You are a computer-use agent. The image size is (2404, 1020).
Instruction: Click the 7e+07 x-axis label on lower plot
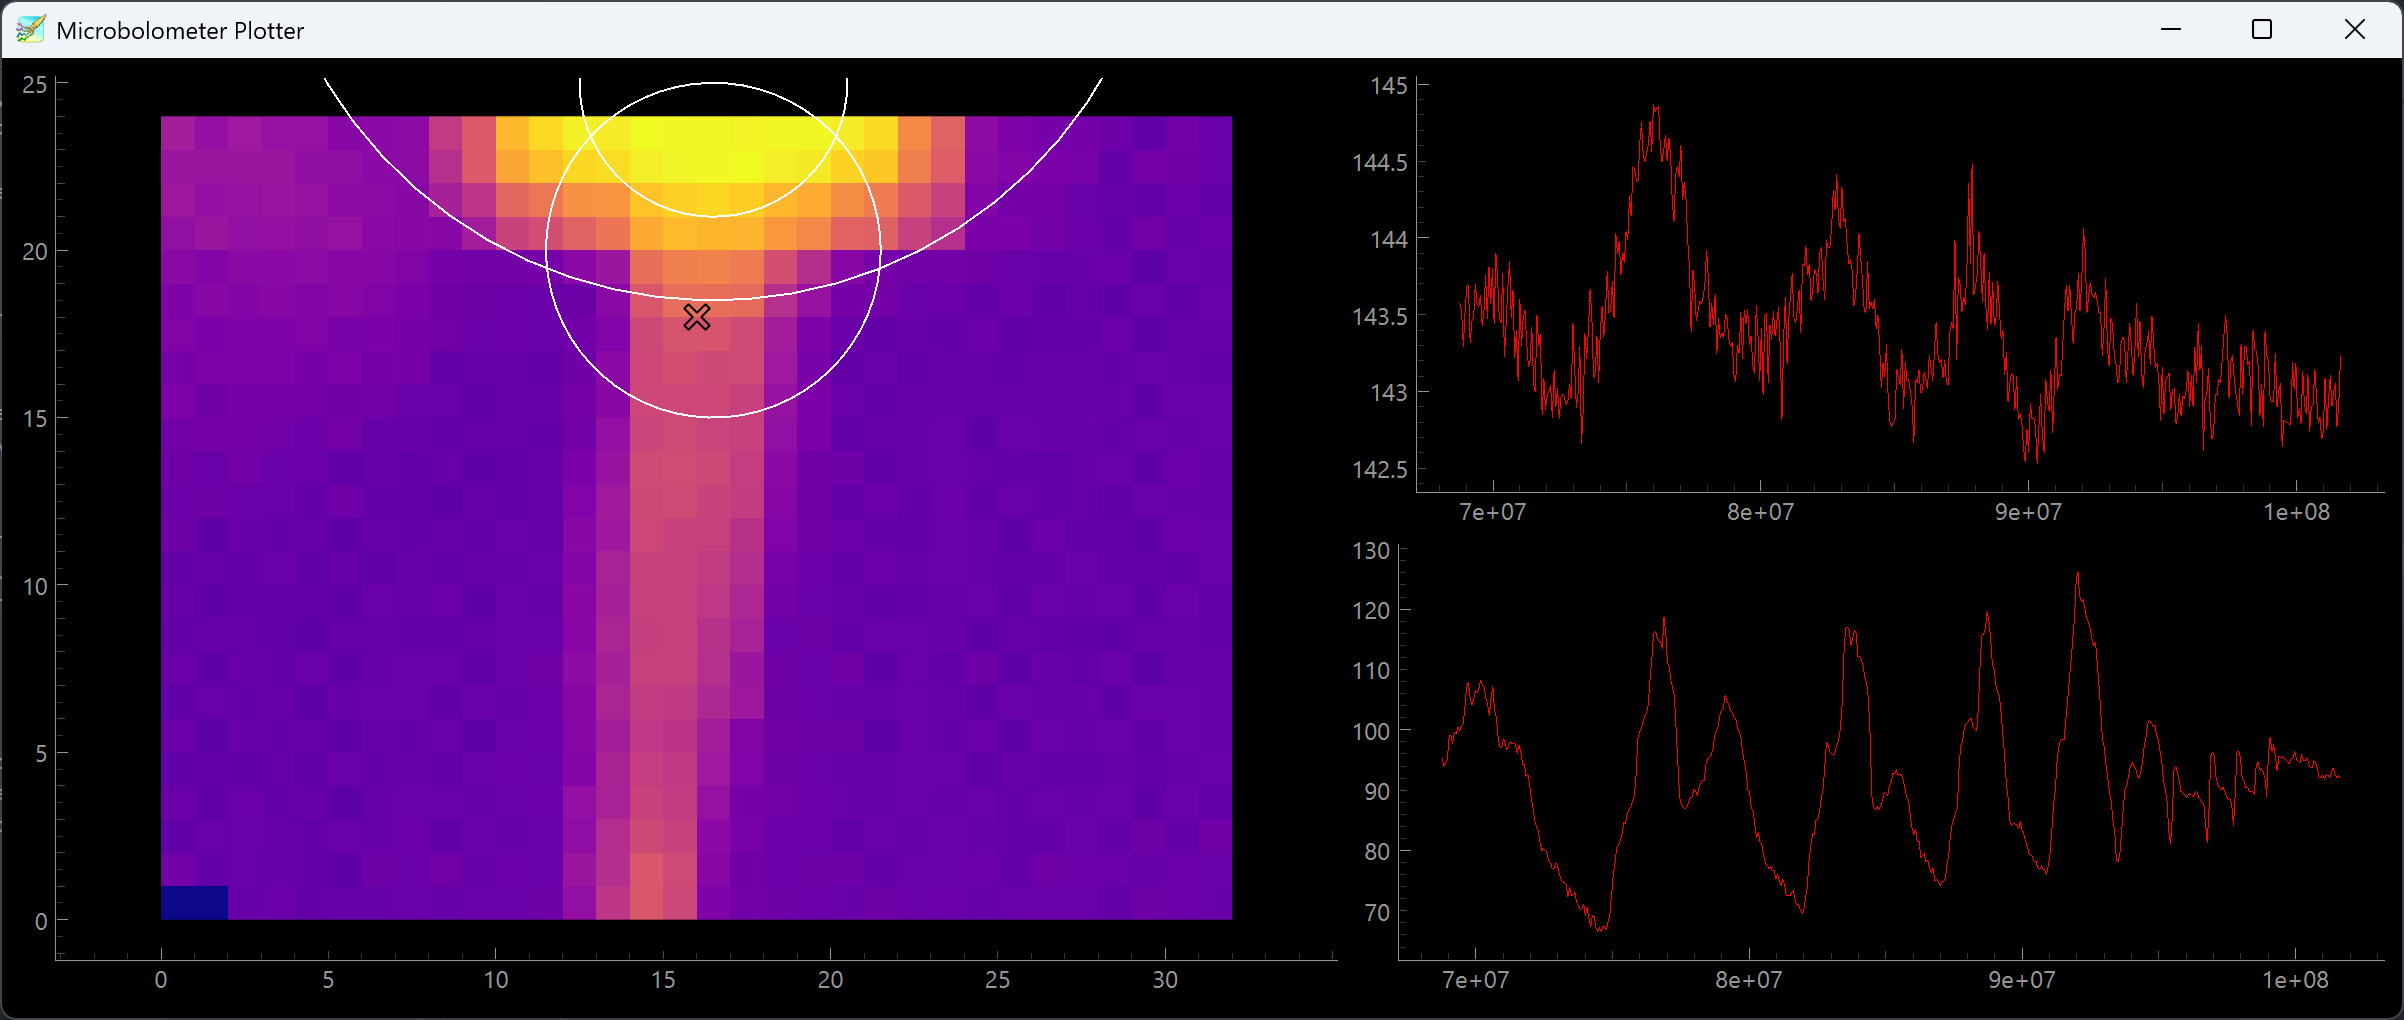tap(1475, 980)
